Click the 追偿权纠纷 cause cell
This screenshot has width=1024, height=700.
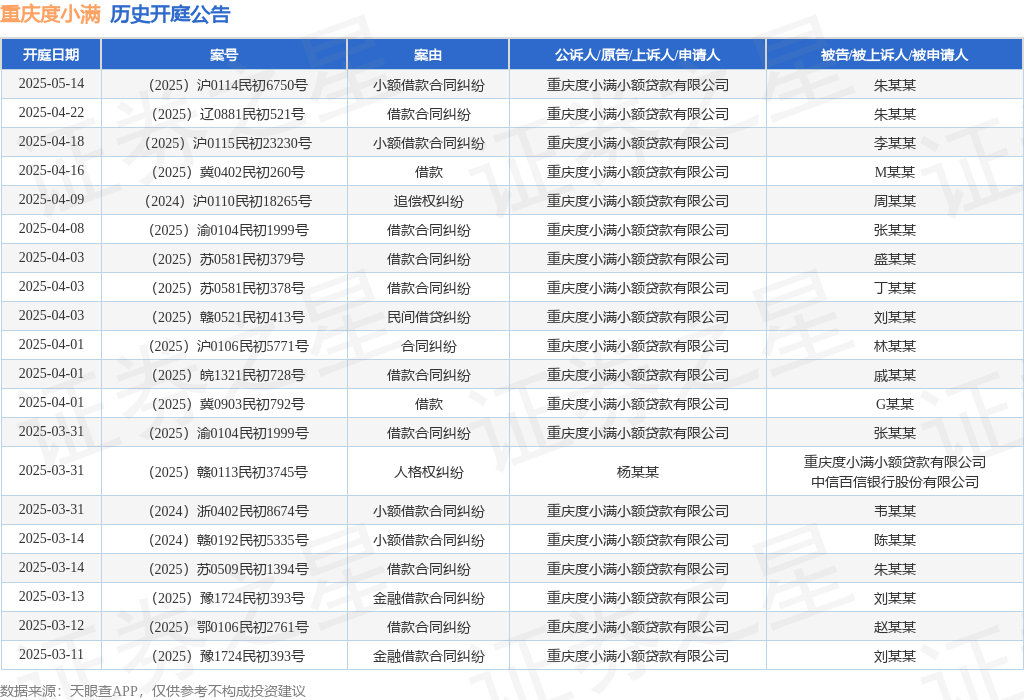point(428,201)
